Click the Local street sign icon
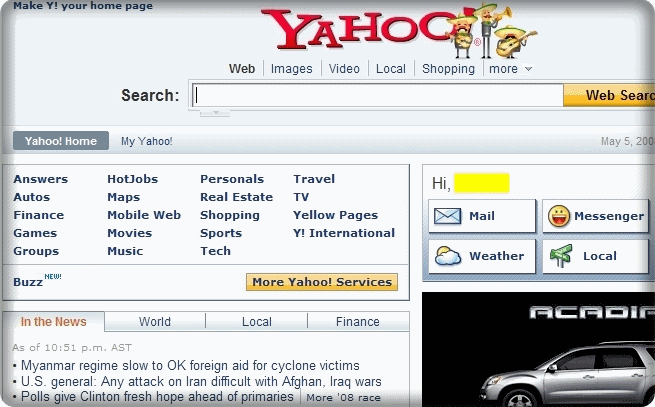 click(561, 256)
